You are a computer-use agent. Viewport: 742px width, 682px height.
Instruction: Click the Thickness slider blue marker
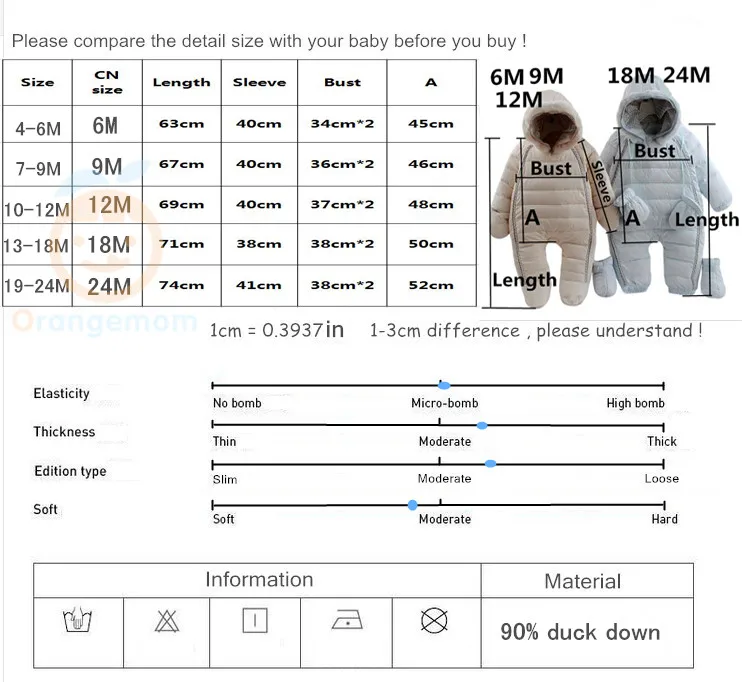(482, 425)
